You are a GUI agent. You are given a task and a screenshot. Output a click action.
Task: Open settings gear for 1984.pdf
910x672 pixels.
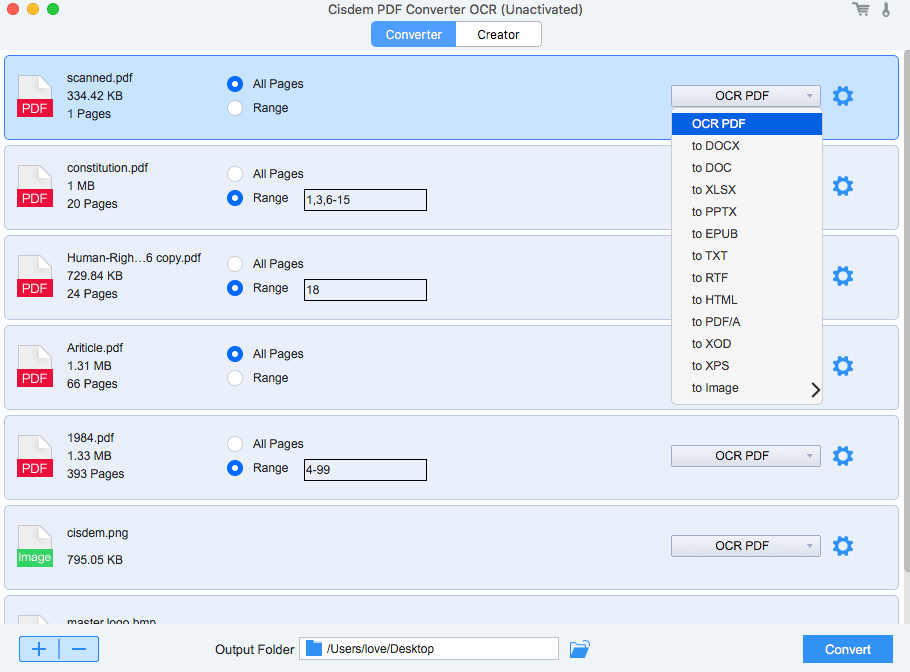point(843,456)
